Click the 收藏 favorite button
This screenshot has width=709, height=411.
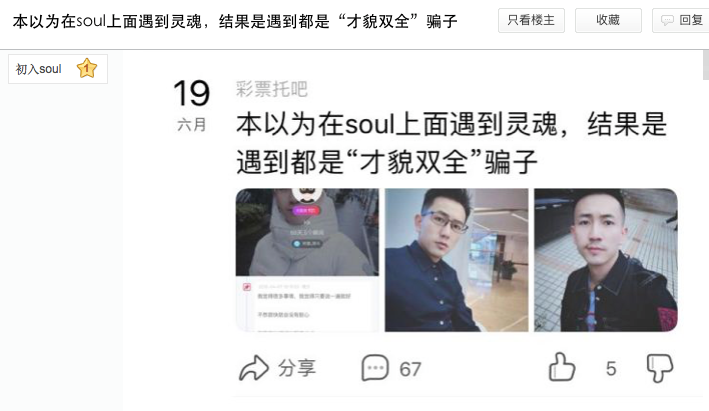[608, 20]
